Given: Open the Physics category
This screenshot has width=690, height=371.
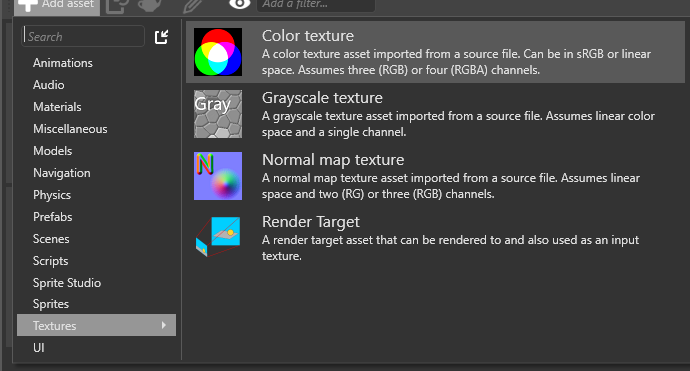Looking at the screenshot, I should click(51, 195).
